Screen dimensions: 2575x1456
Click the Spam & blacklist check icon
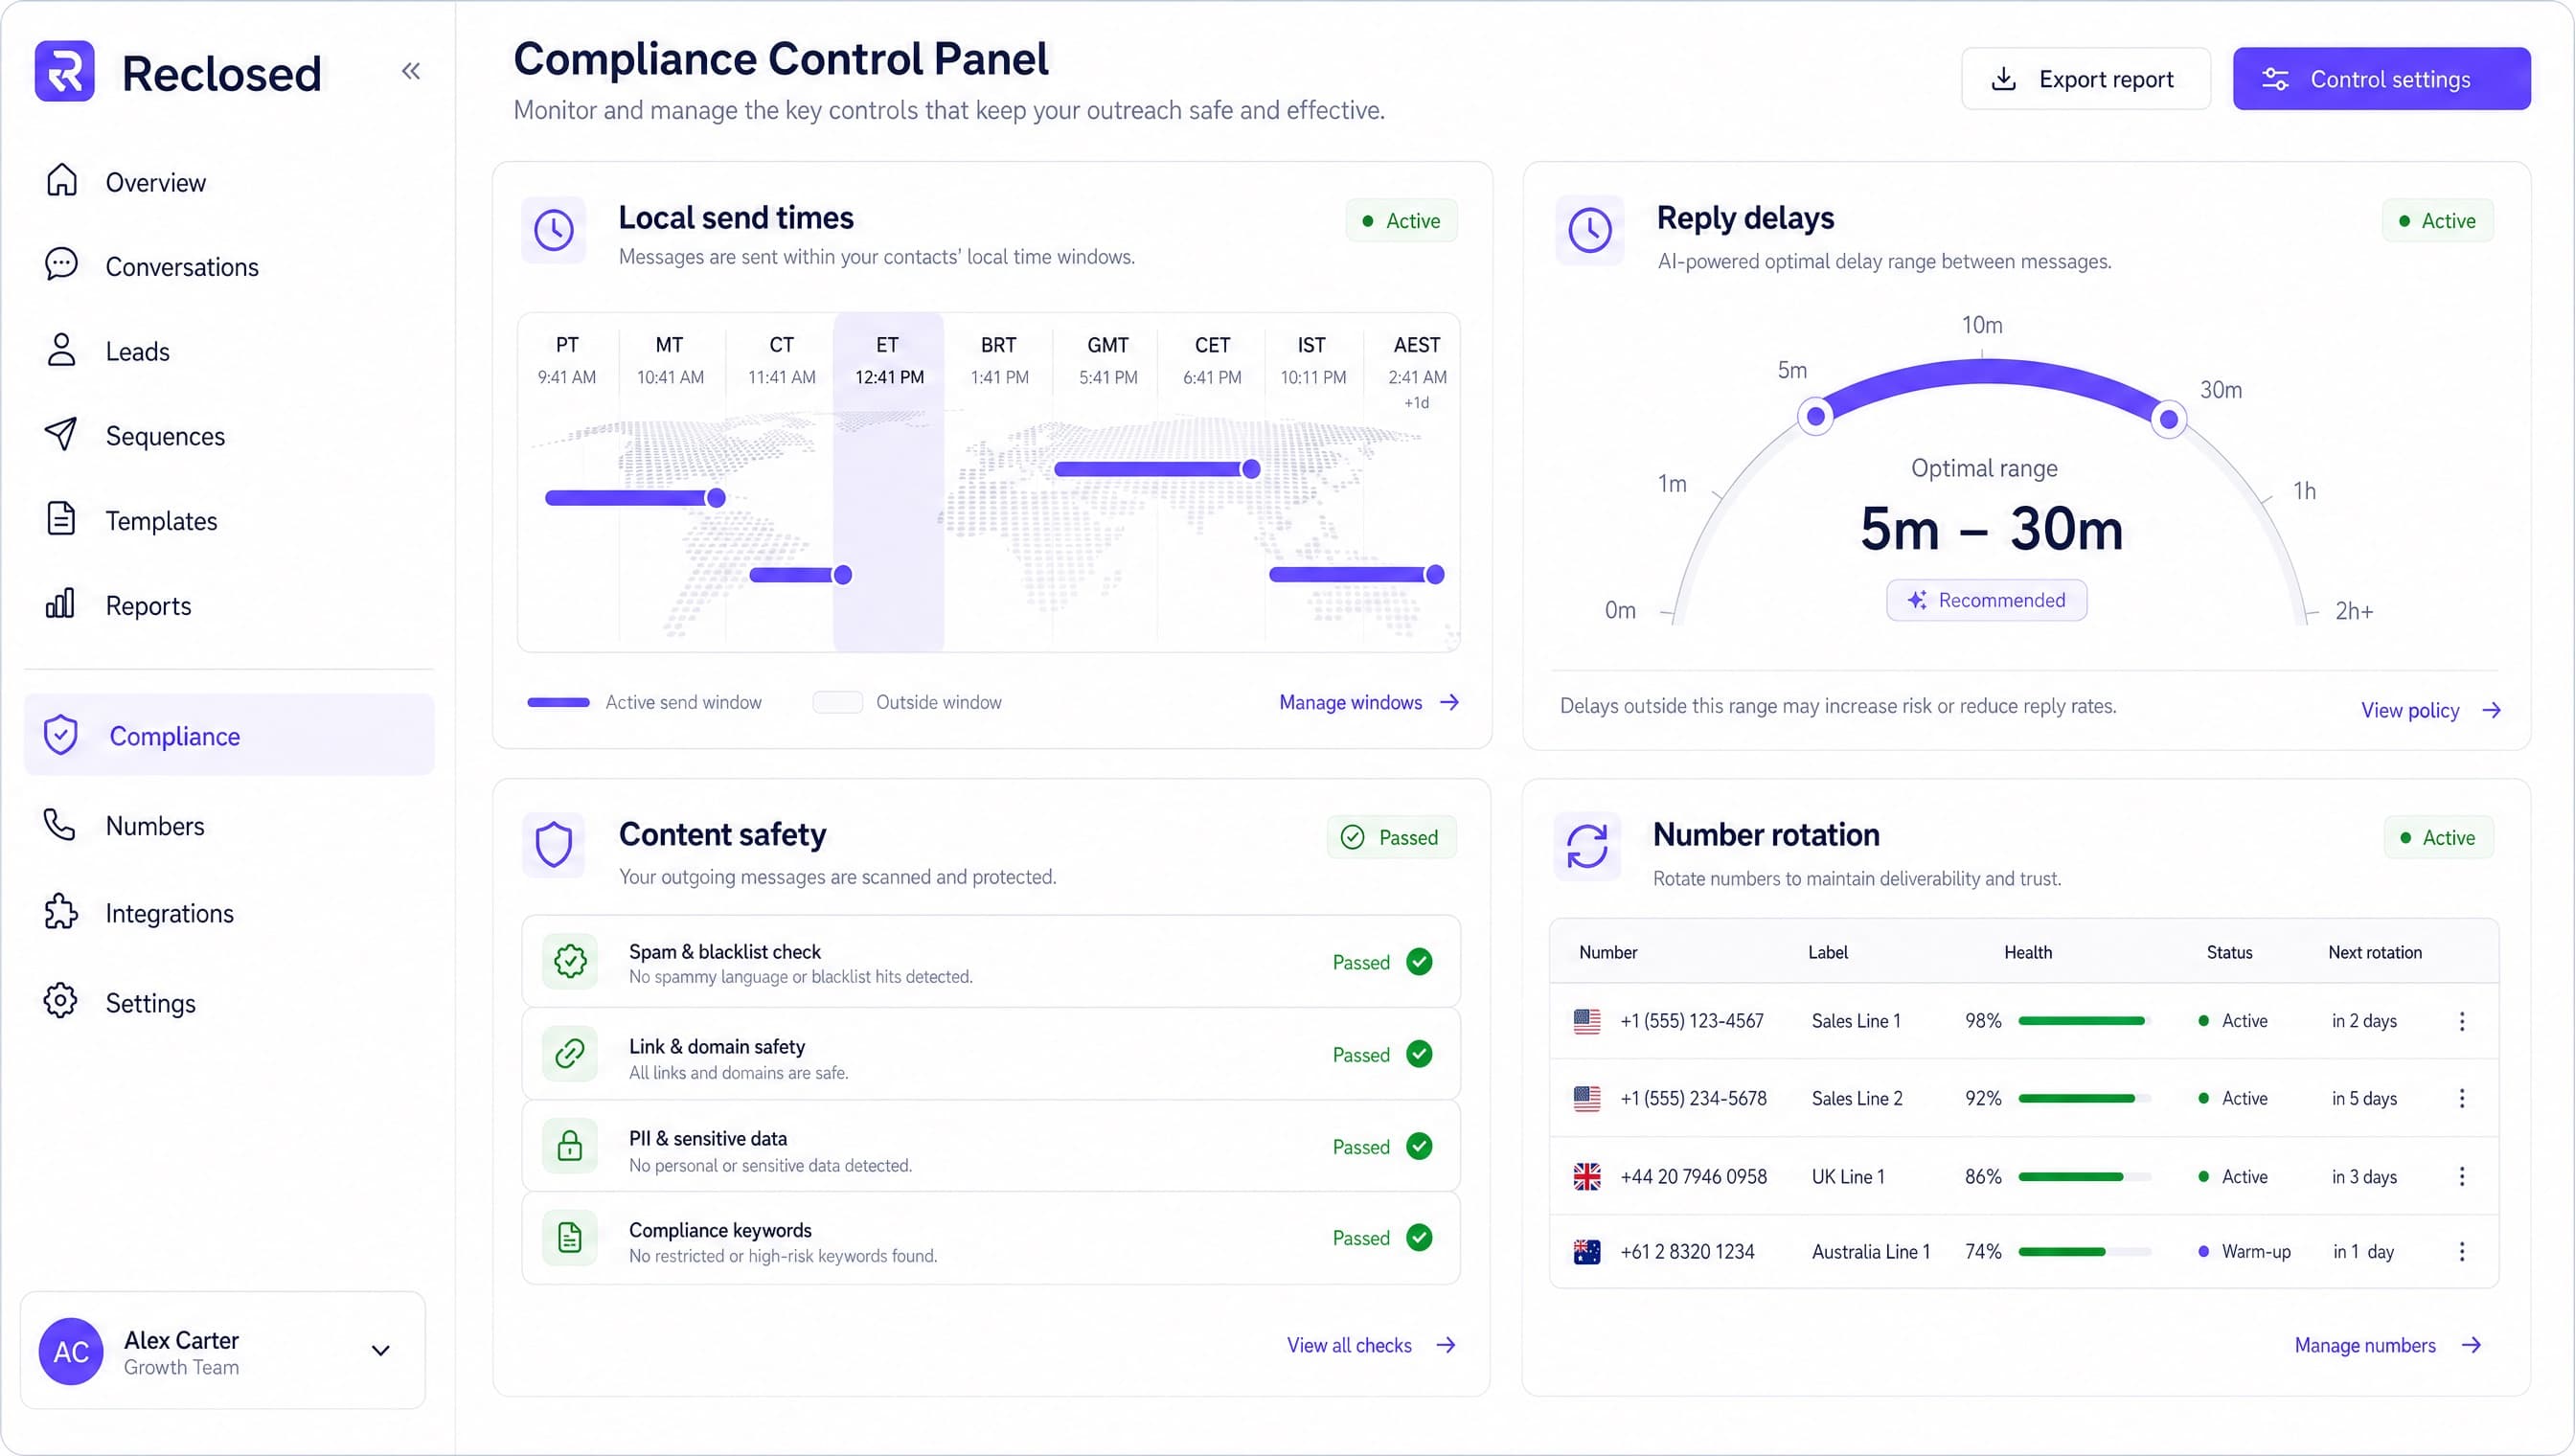coord(570,962)
